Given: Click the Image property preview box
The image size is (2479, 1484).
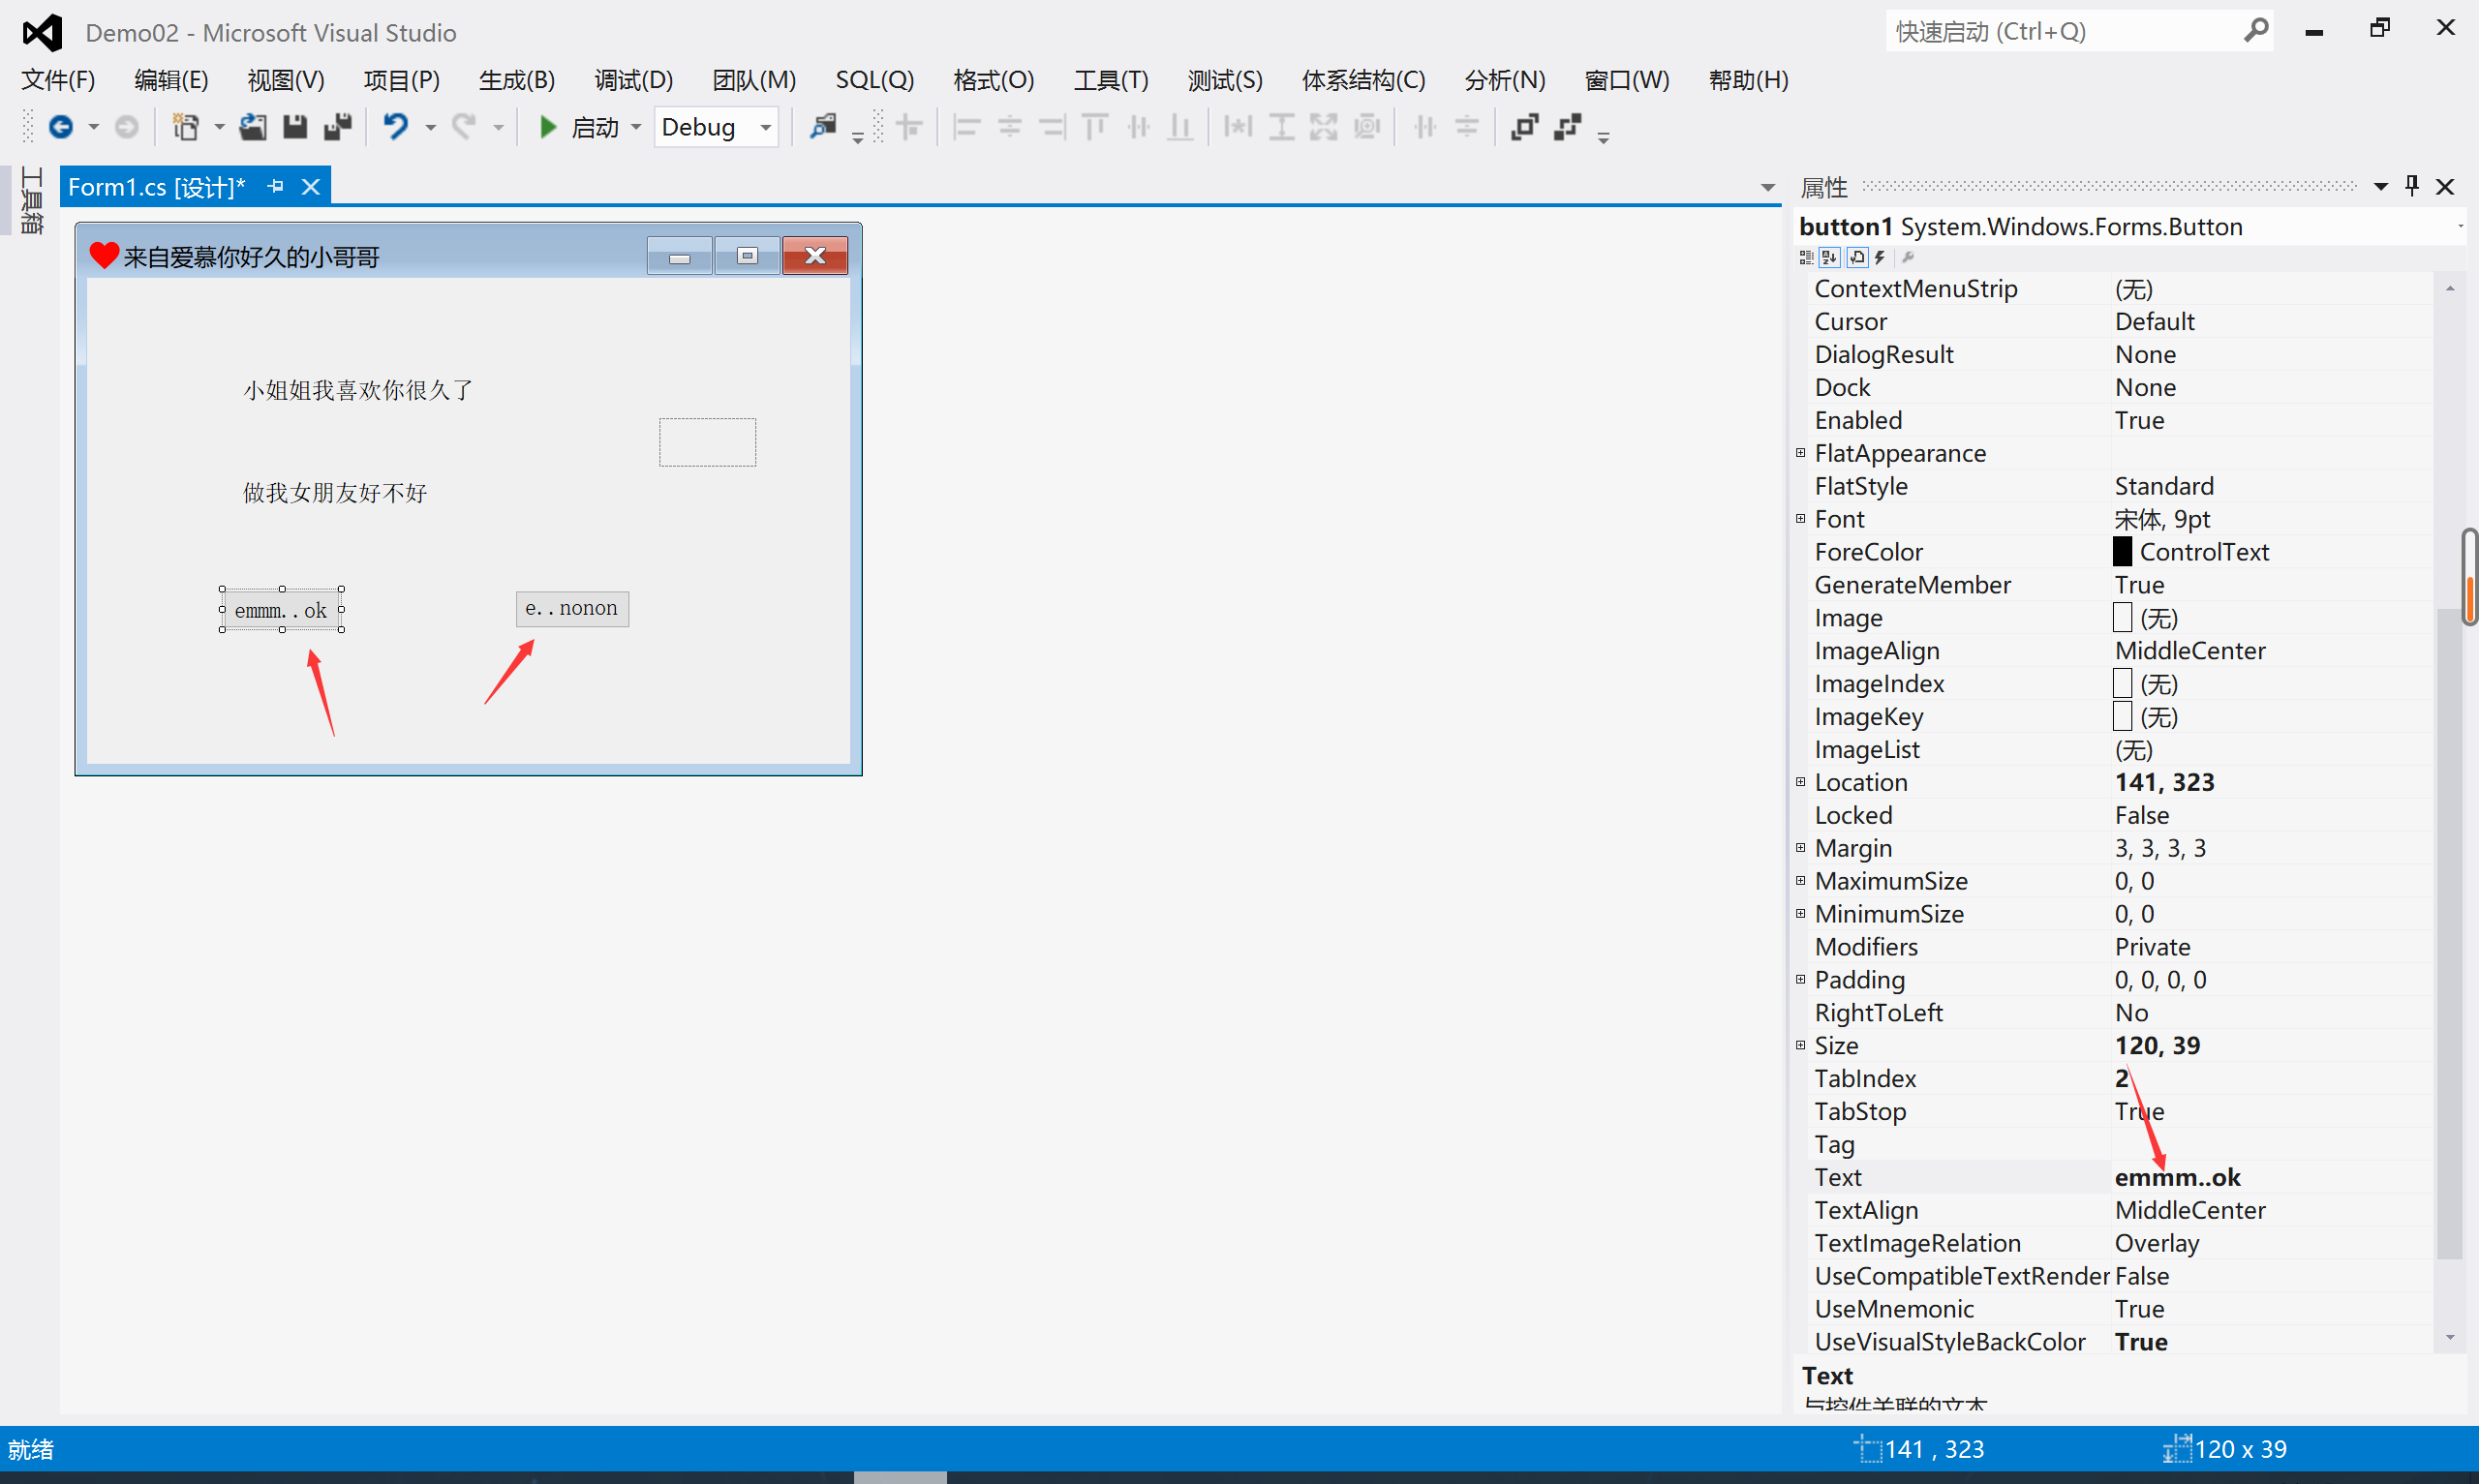Looking at the screenshot, I should 2123,618.
